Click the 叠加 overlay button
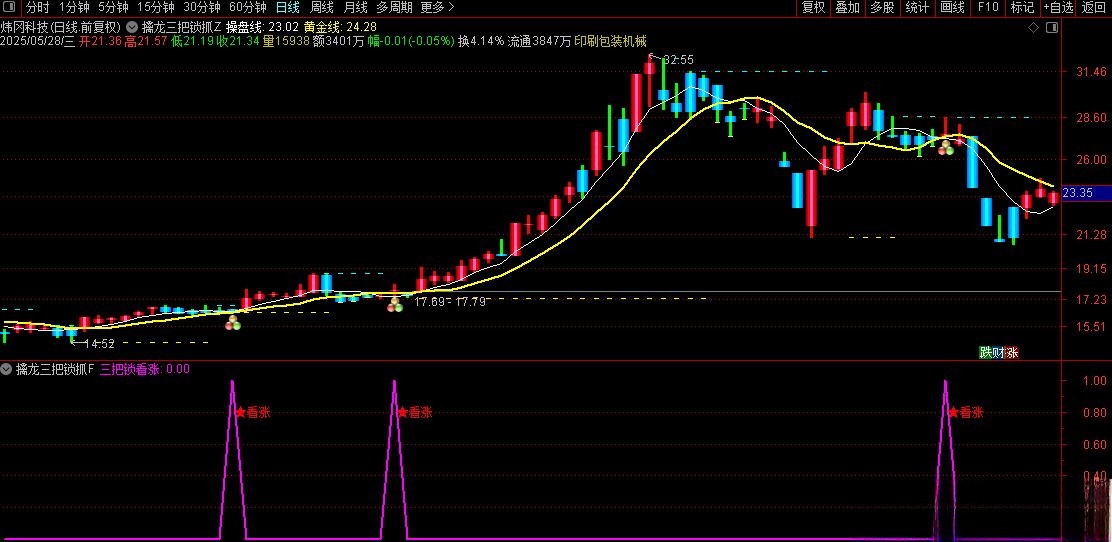Image resolution: width=1112 pixels, height=542 pixels. 848,8
